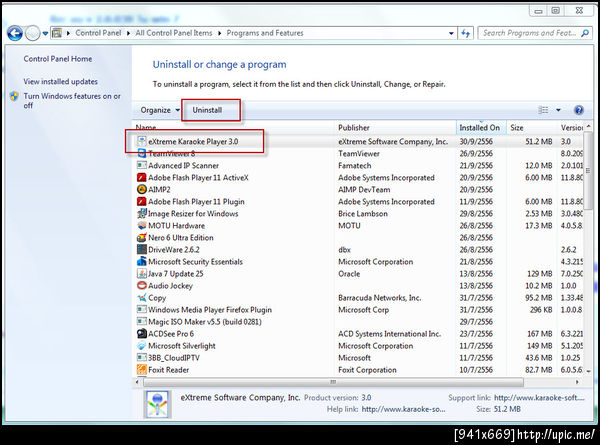Open the Help link URL
This screenshot has height=445, width=600.
[x=403, y=409]
